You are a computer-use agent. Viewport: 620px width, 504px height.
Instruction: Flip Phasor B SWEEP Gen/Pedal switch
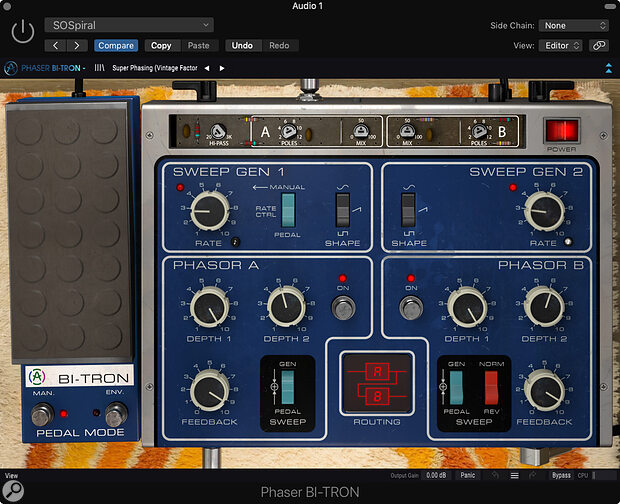pos(456,387)
